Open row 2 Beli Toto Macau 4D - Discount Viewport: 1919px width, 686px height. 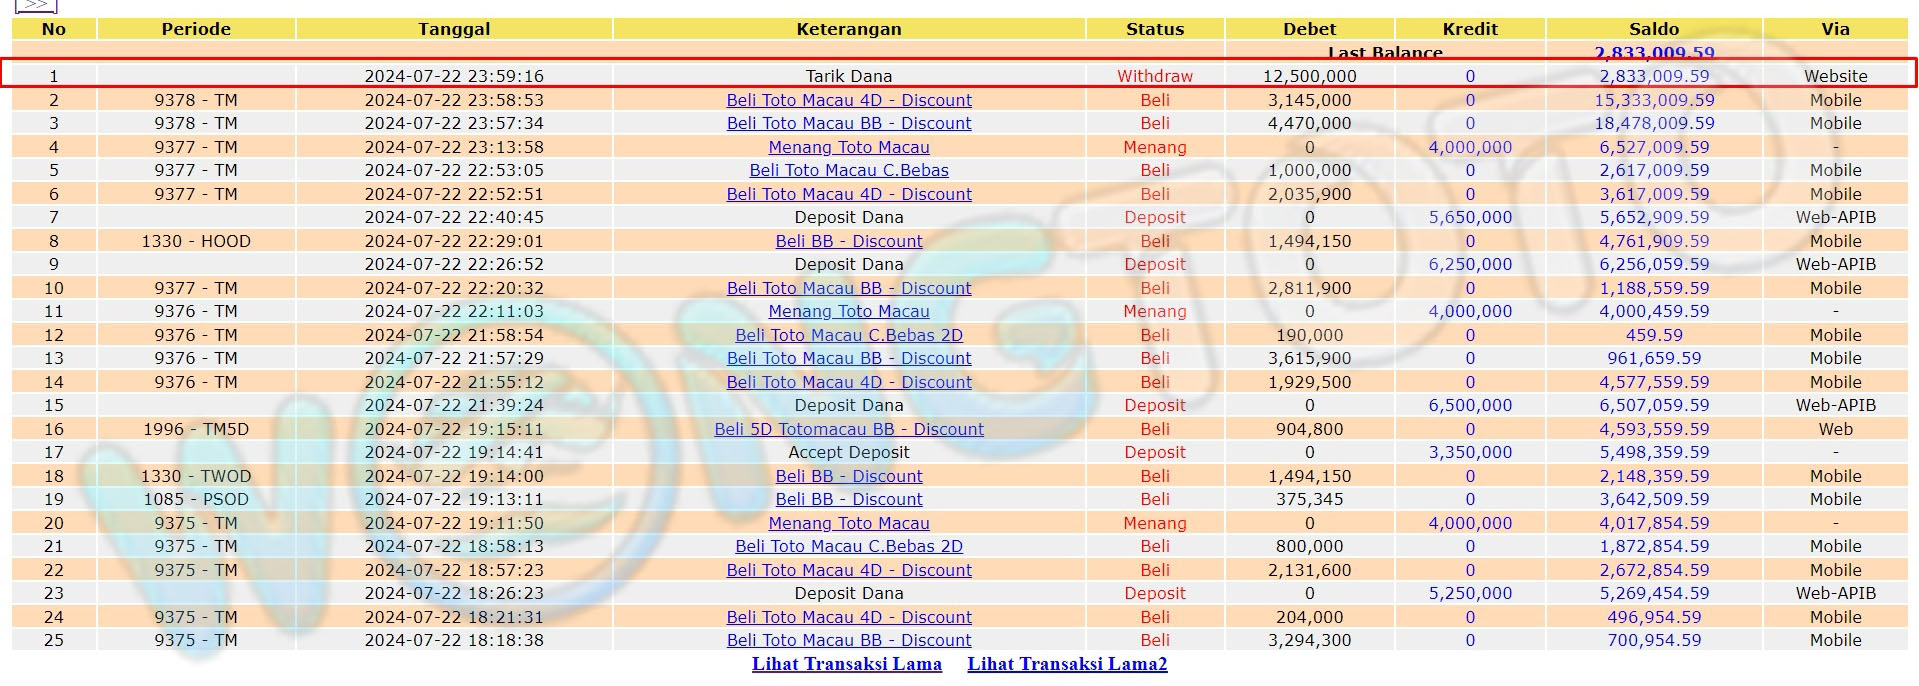tap(848, 100)
